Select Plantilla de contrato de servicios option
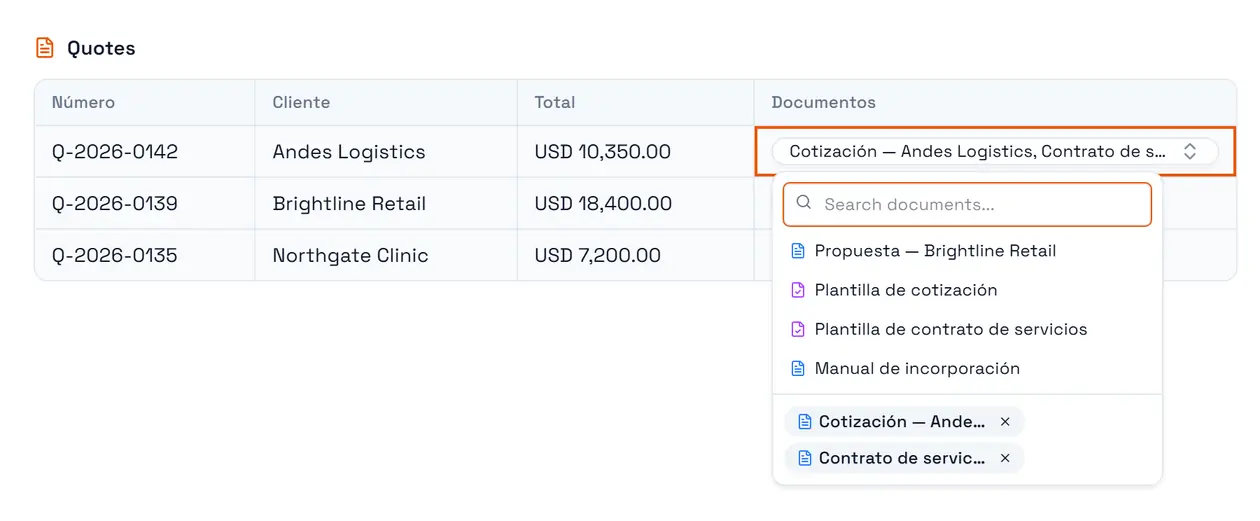This screenshot has height=521, width=1260. [967, 329]
